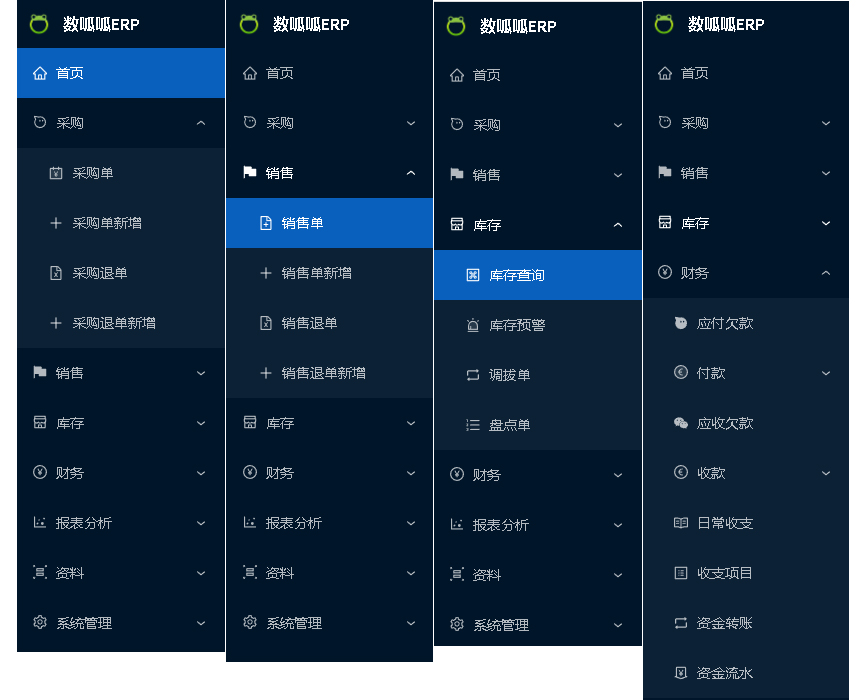Click document icon beside 采购退单

click(56, 273)
